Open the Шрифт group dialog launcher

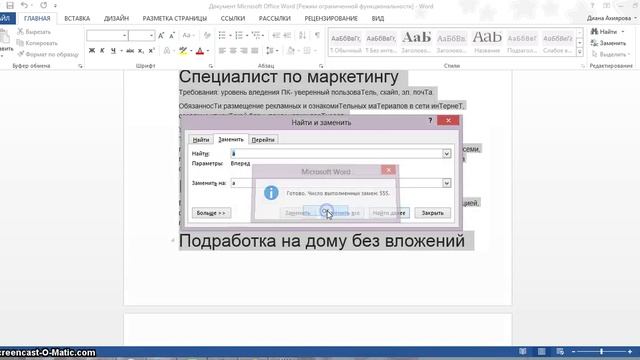pos(211,66)
